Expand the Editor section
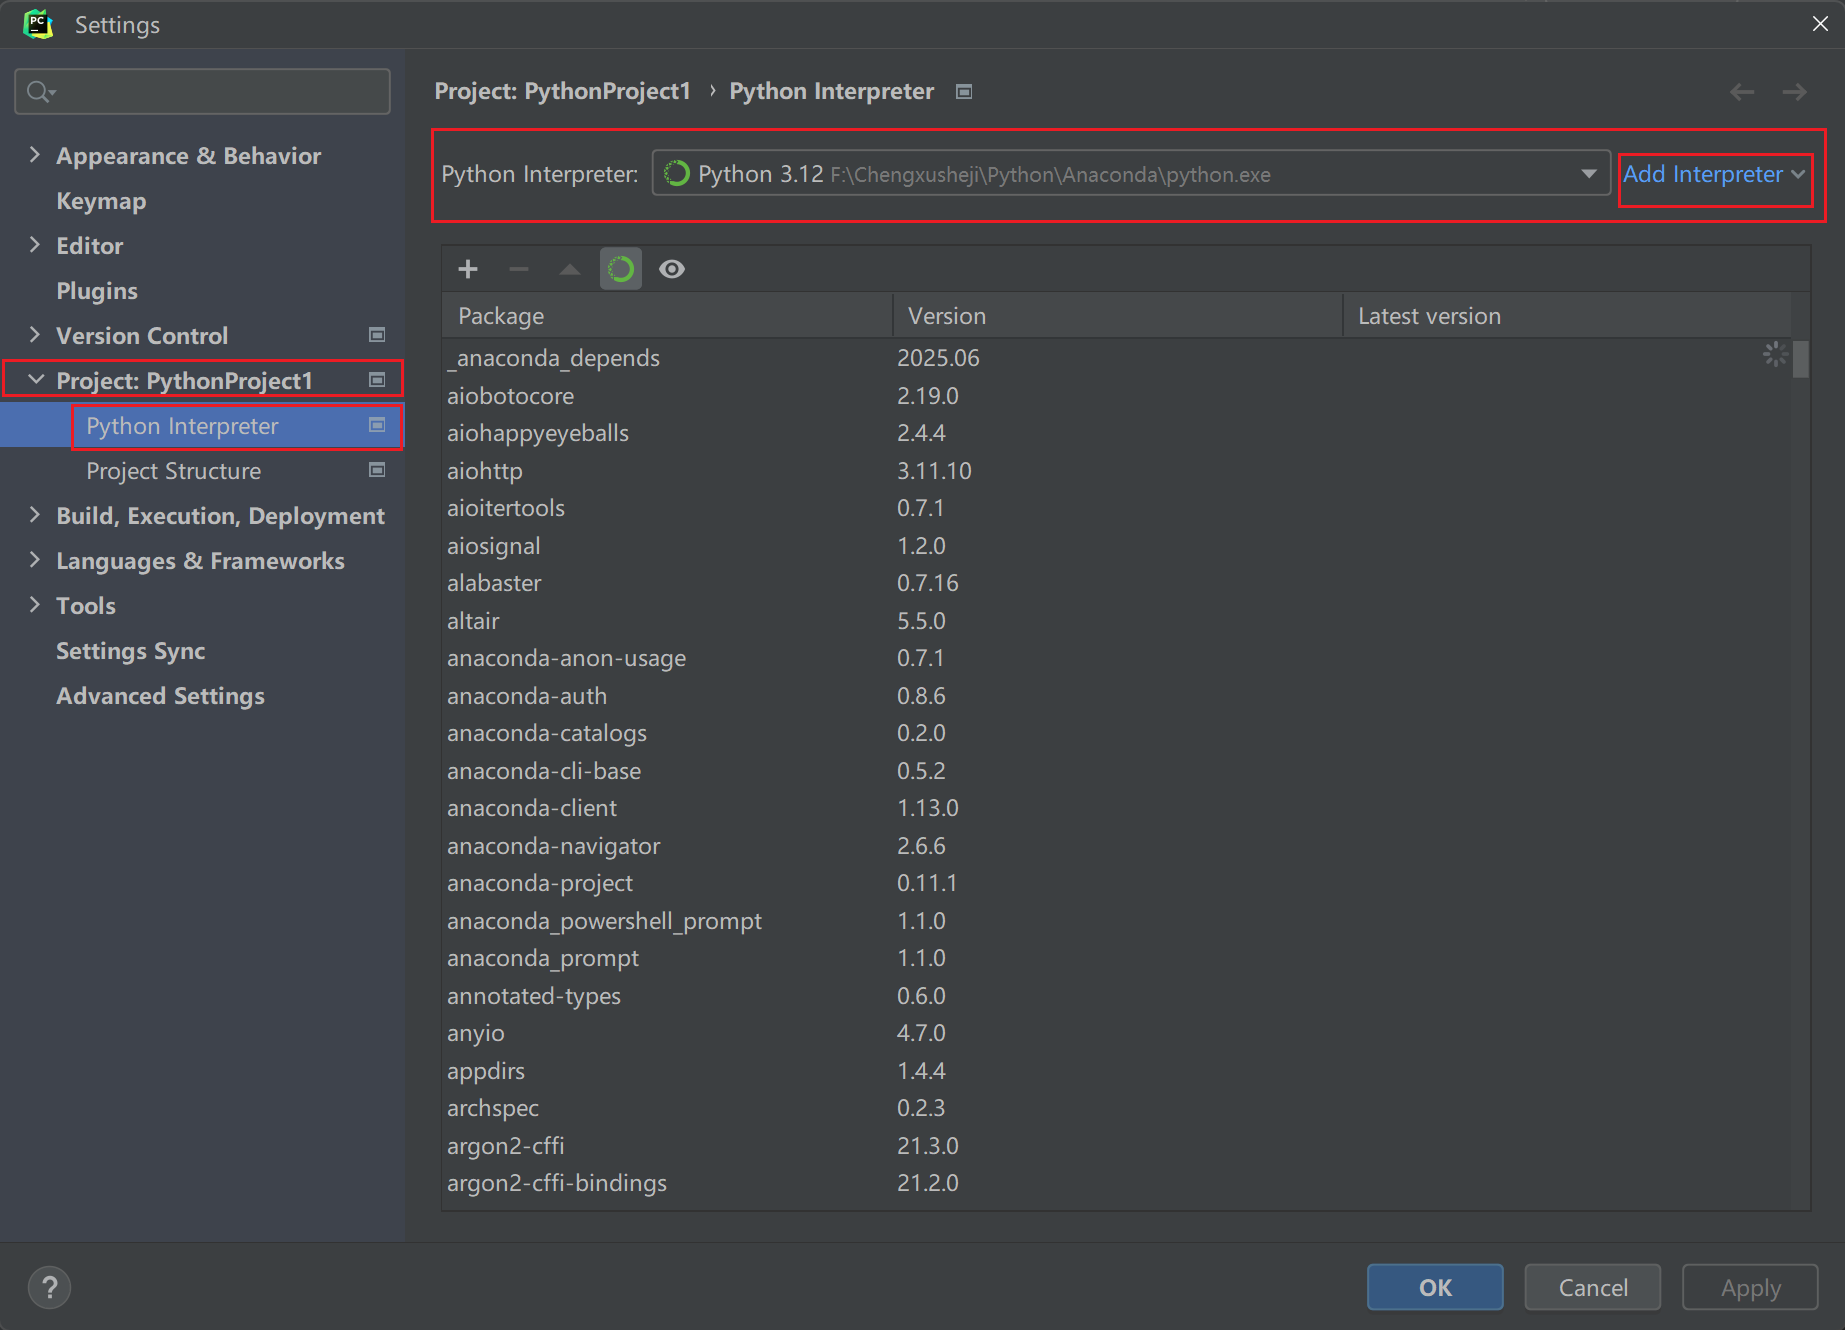Image resolution: width=1845 pixels, height=1330 pixels. 35,245
